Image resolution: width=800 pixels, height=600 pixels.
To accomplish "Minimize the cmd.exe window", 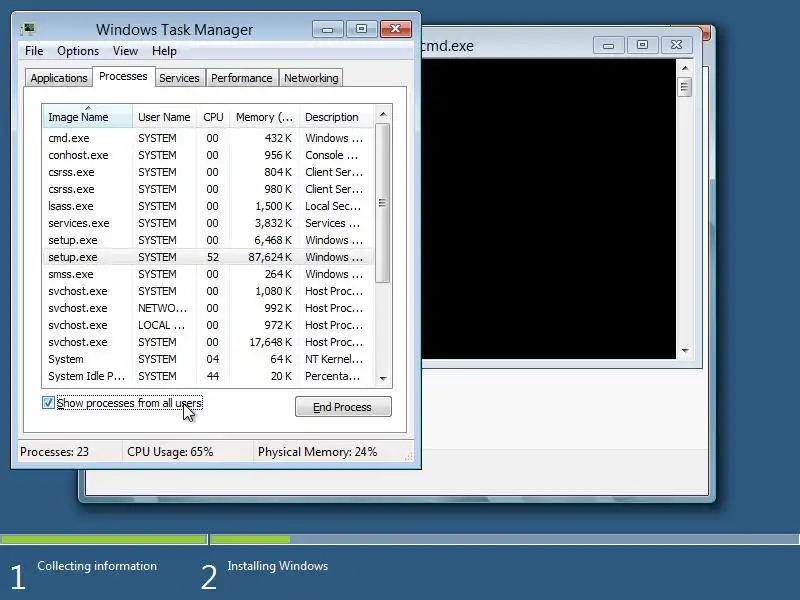I will pyautogui.click(x=608, y=45).
